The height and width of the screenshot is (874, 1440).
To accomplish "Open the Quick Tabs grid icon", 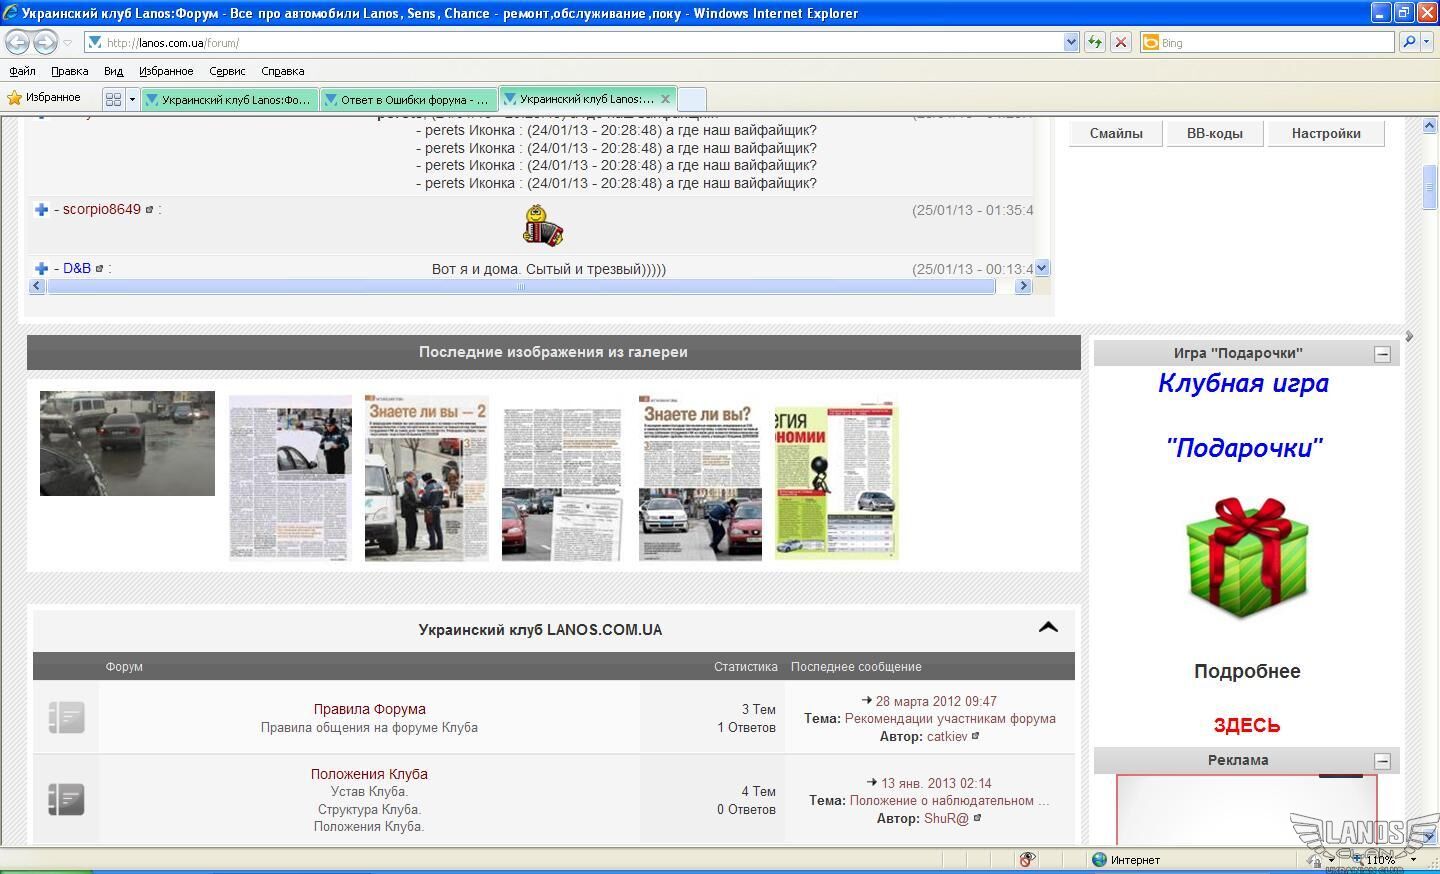I will [x=113, y=99].
